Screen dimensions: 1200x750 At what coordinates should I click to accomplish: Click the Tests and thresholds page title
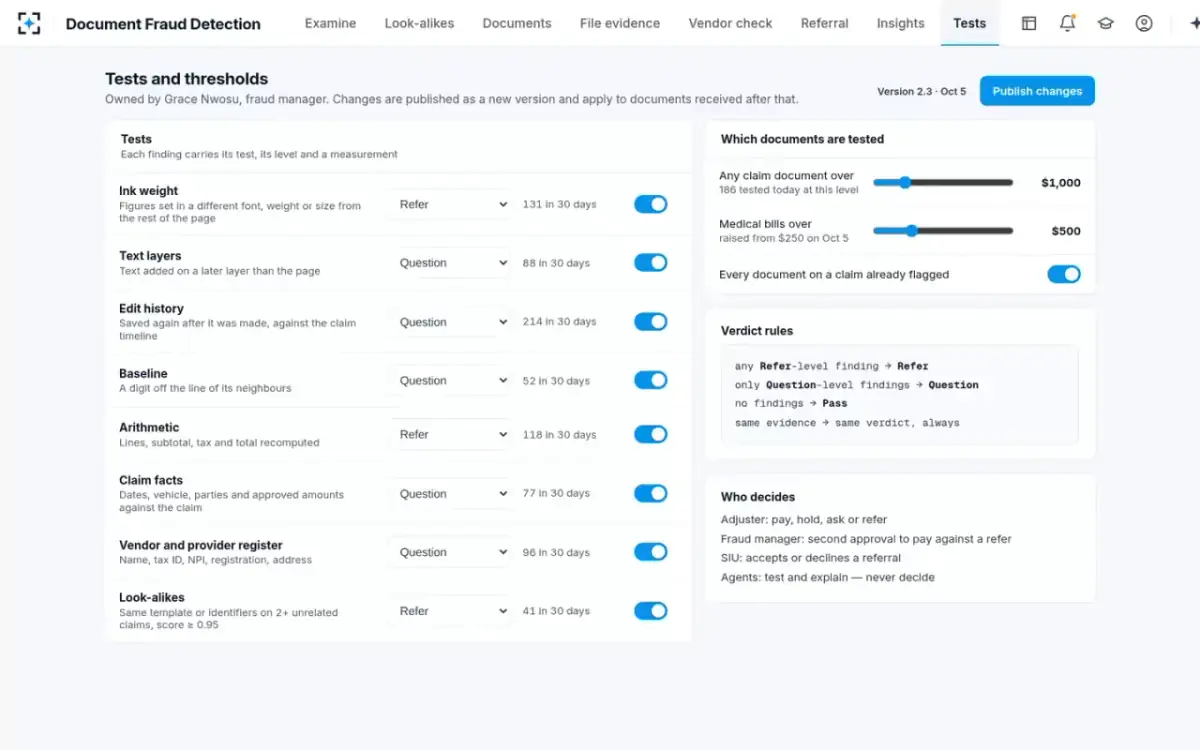[187, 79]
